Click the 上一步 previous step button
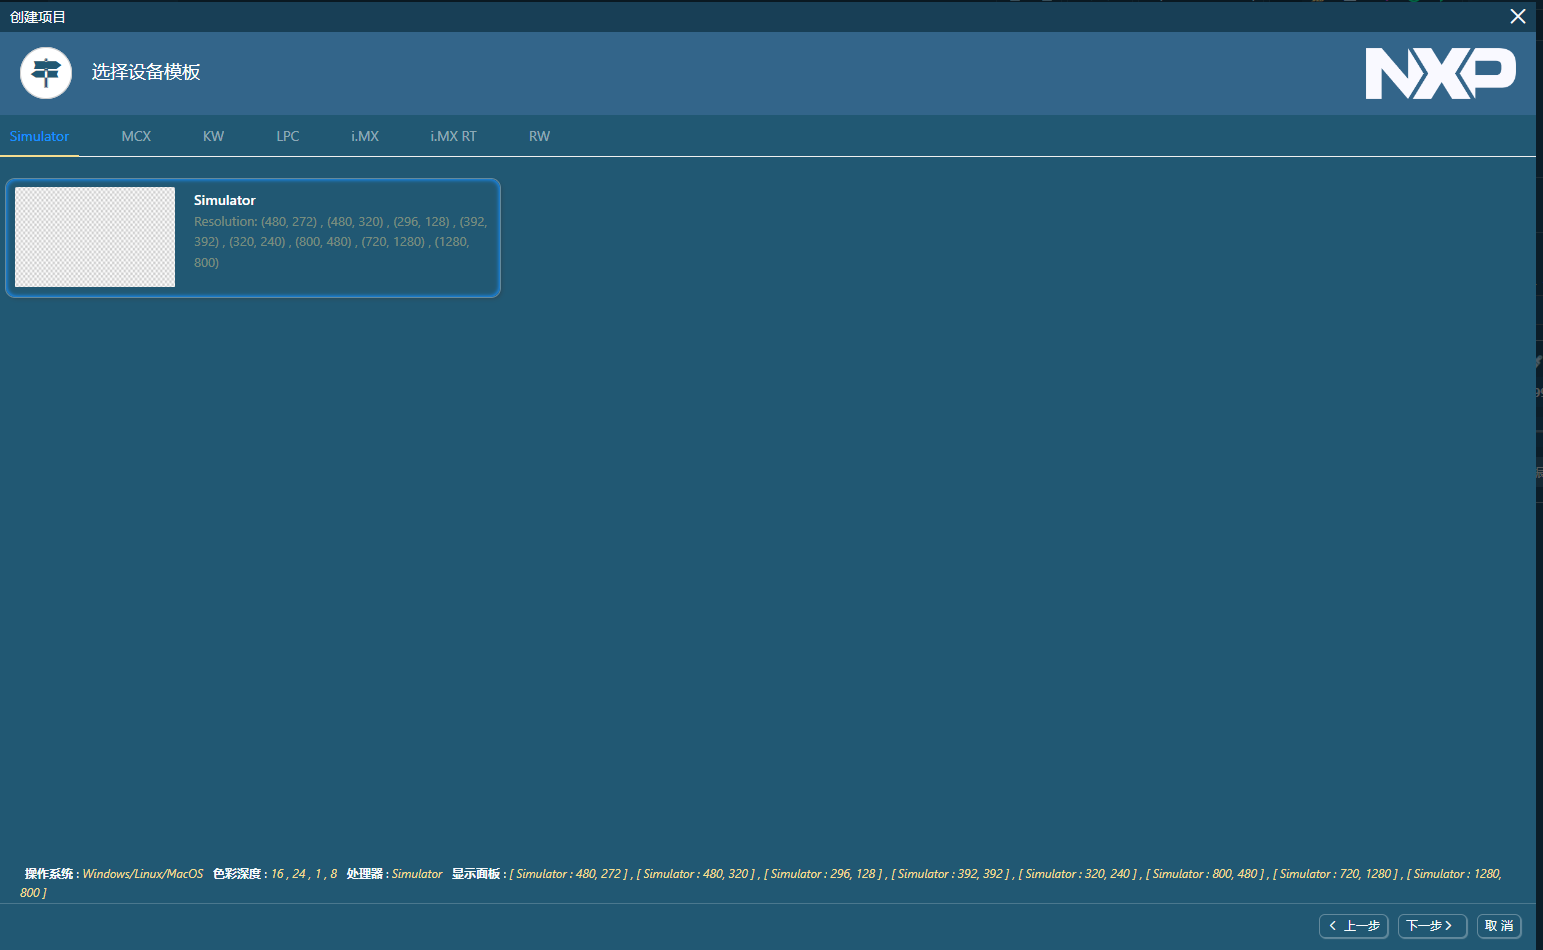1543x950 pixels. pyautogui.click(x=1353, y=926)
